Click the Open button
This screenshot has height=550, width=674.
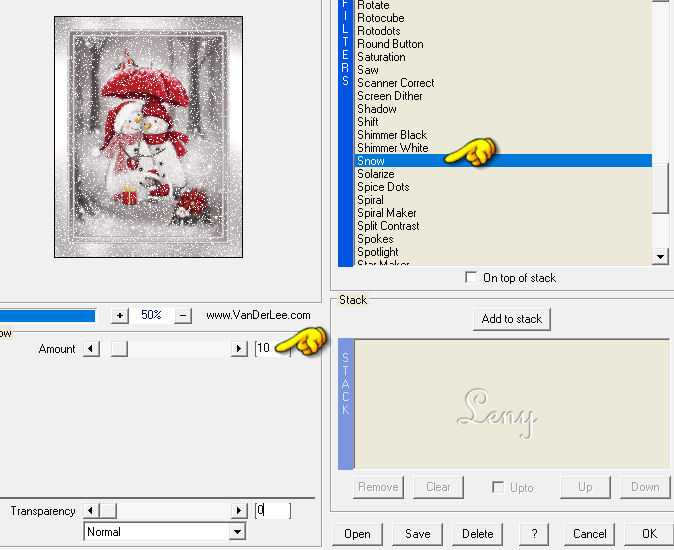click(x=357, y=534)
